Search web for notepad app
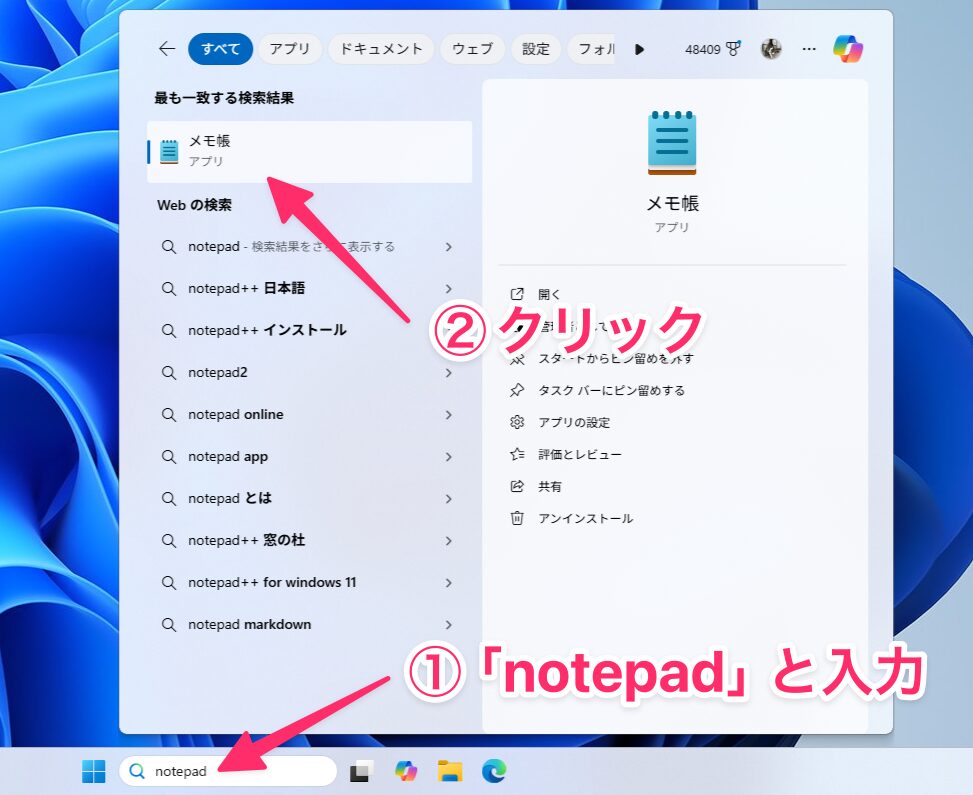The image size is (973, 795). point(228,456)
